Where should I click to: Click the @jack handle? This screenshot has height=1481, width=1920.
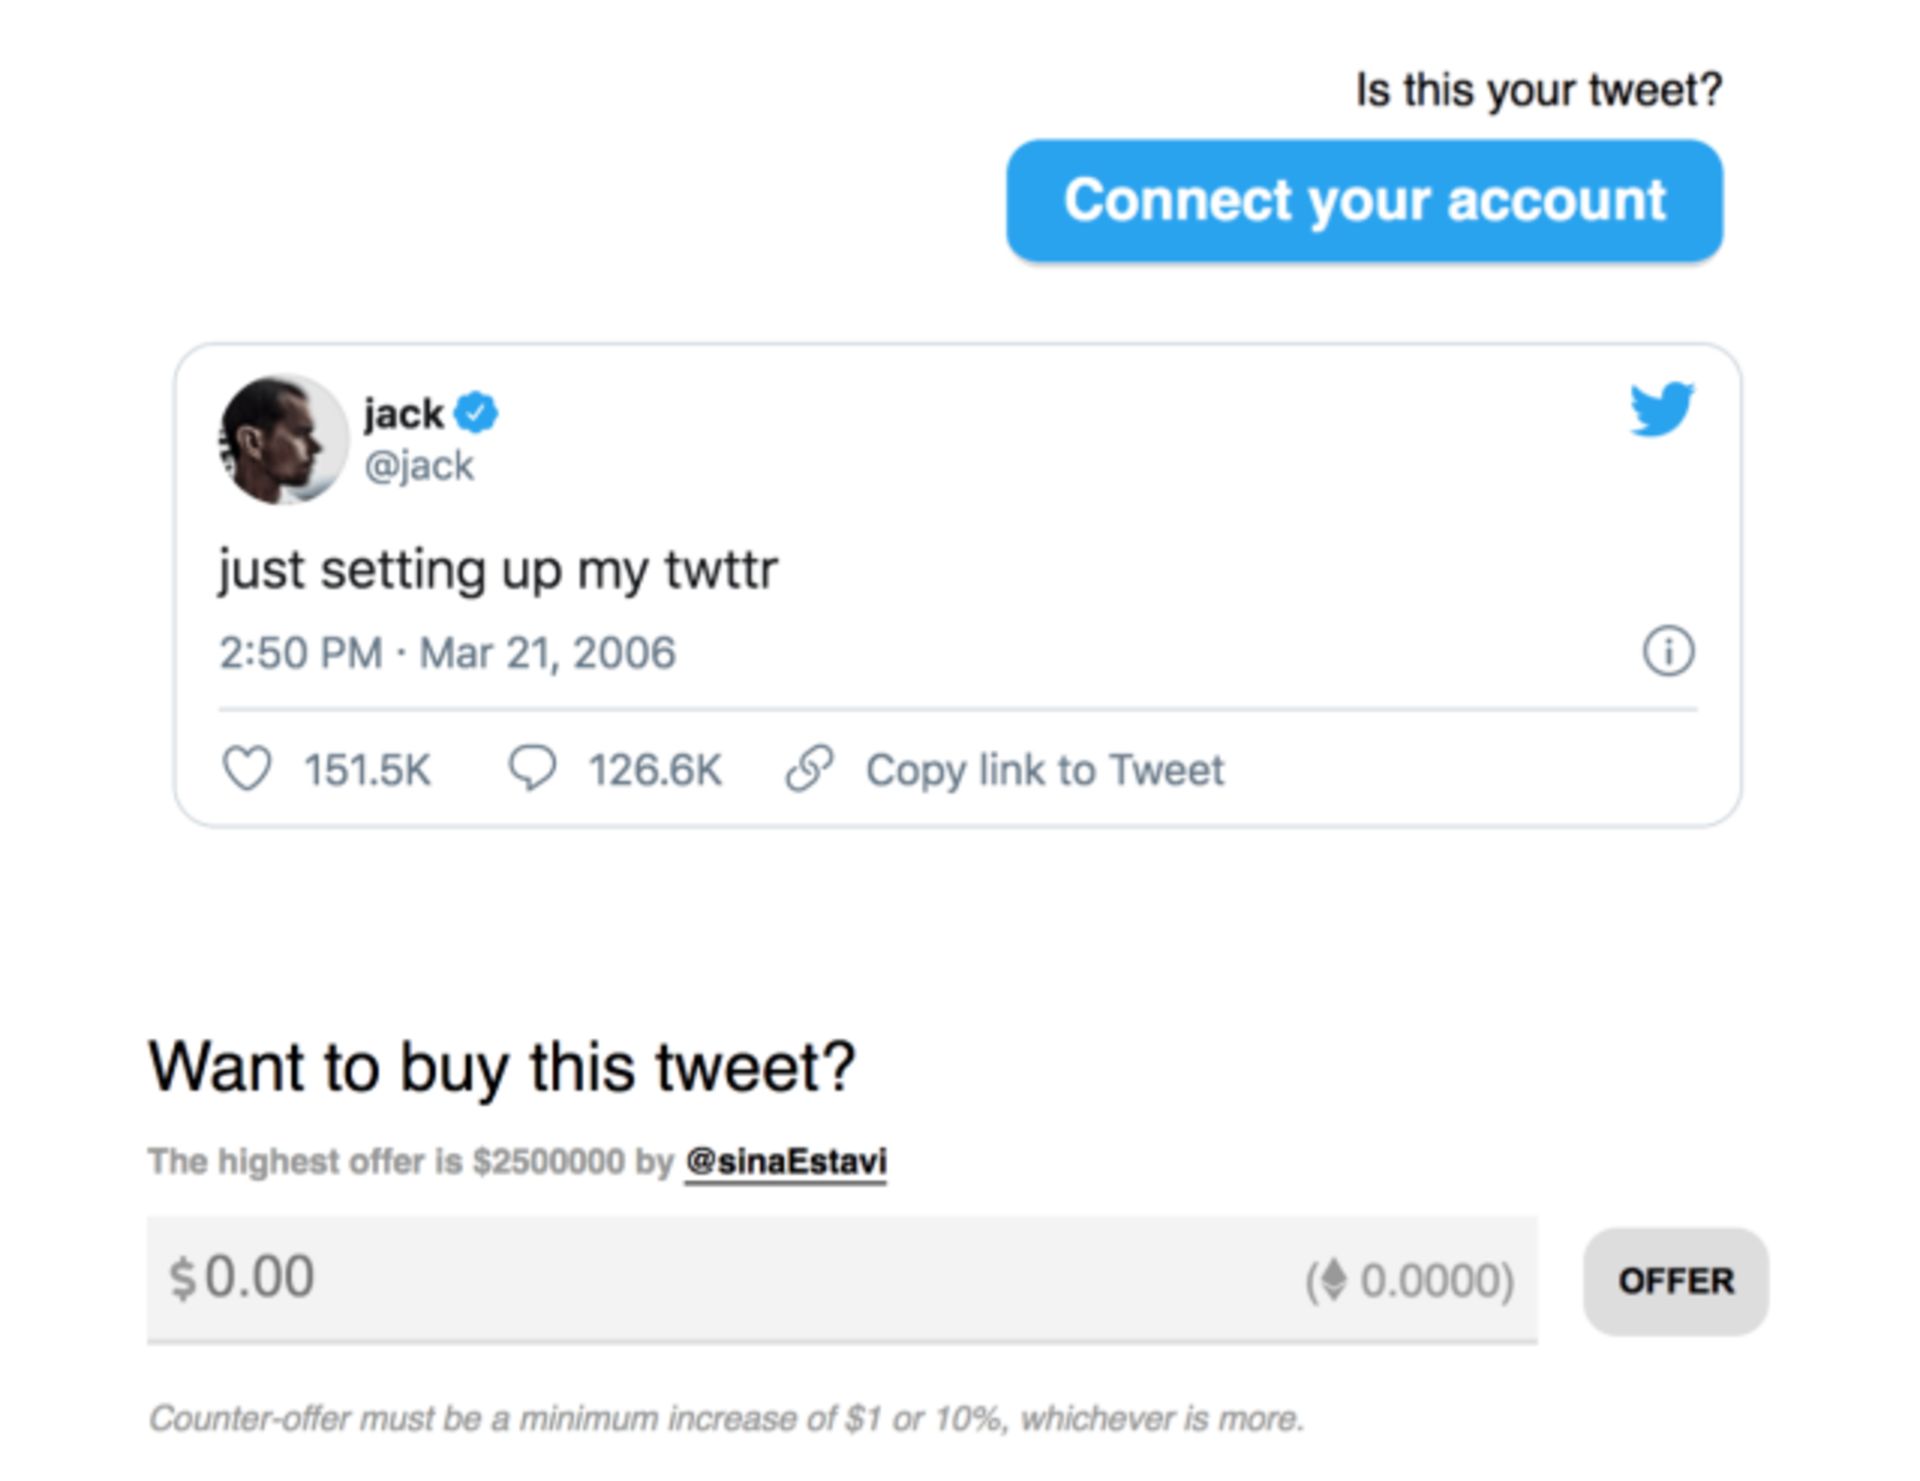point(418,466)
